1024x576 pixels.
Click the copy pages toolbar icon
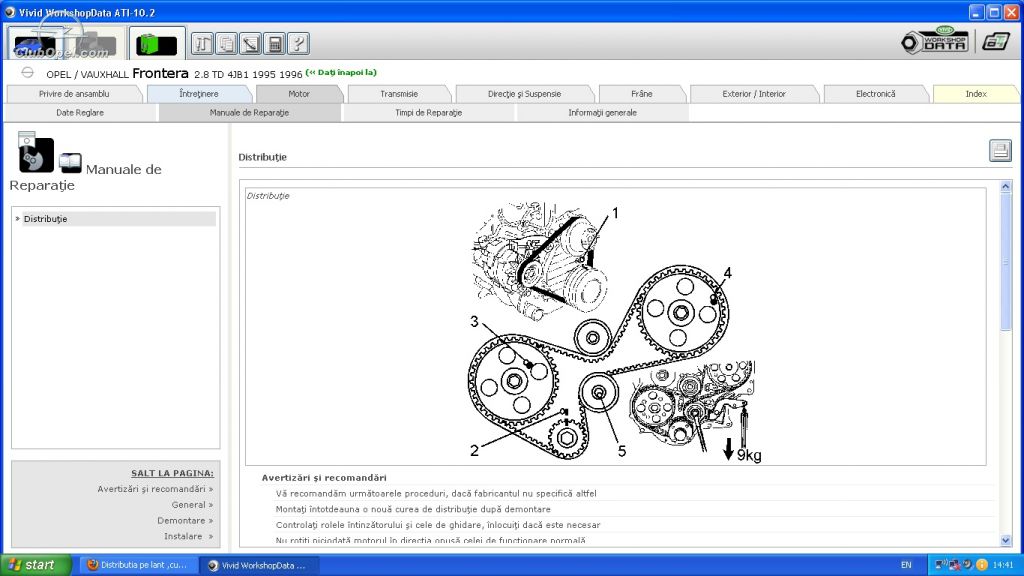coord(227,44)
